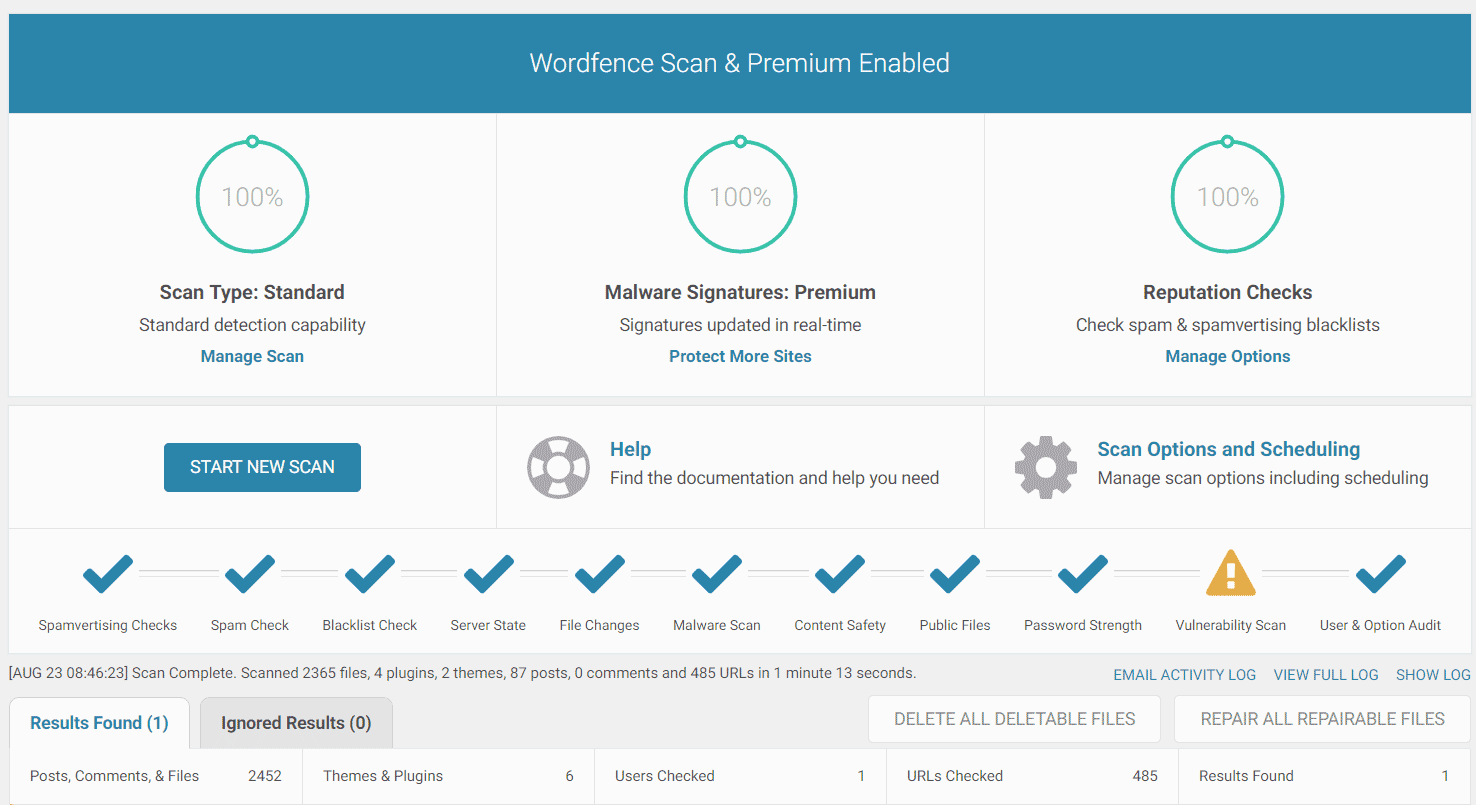
Task: Select the Results Found tab
Action: [99, 723]
